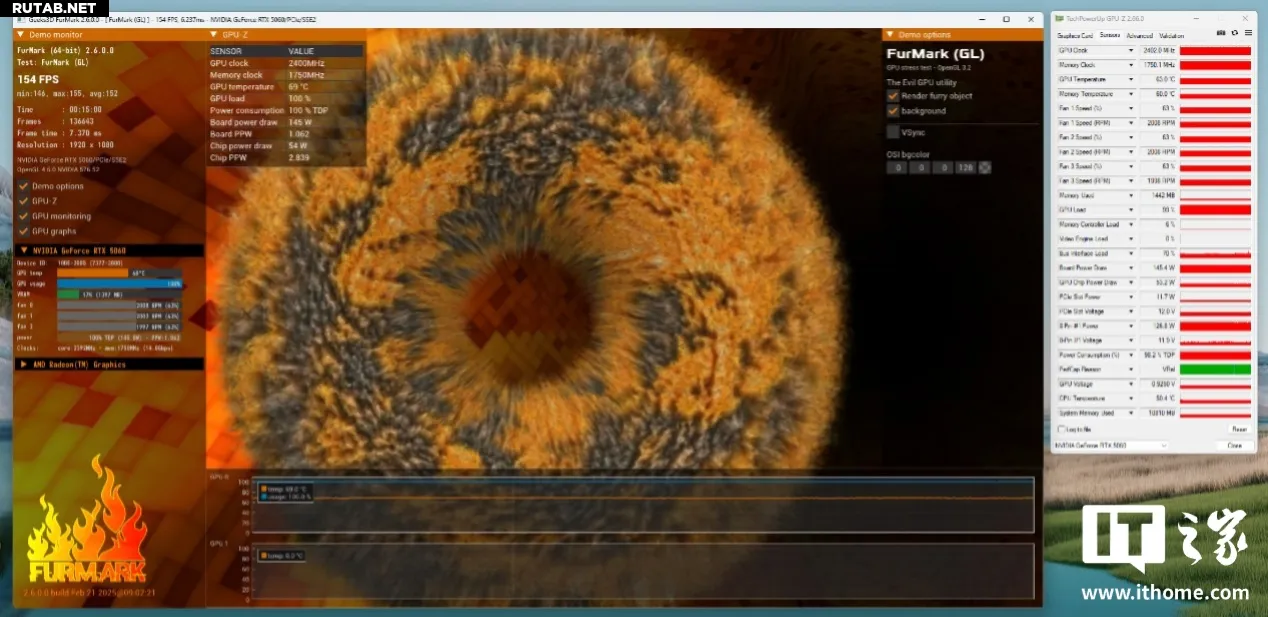Click the Resolution 1920 x 1080 line
Image resolution: width=1268 pixels, height=617 pixels.
click(65, 145)
